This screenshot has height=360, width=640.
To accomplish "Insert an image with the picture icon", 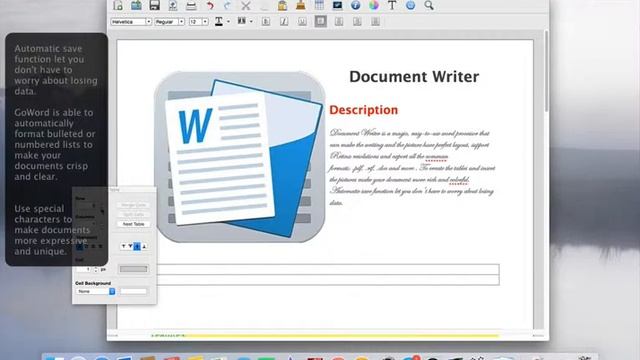I will [337, 5].
